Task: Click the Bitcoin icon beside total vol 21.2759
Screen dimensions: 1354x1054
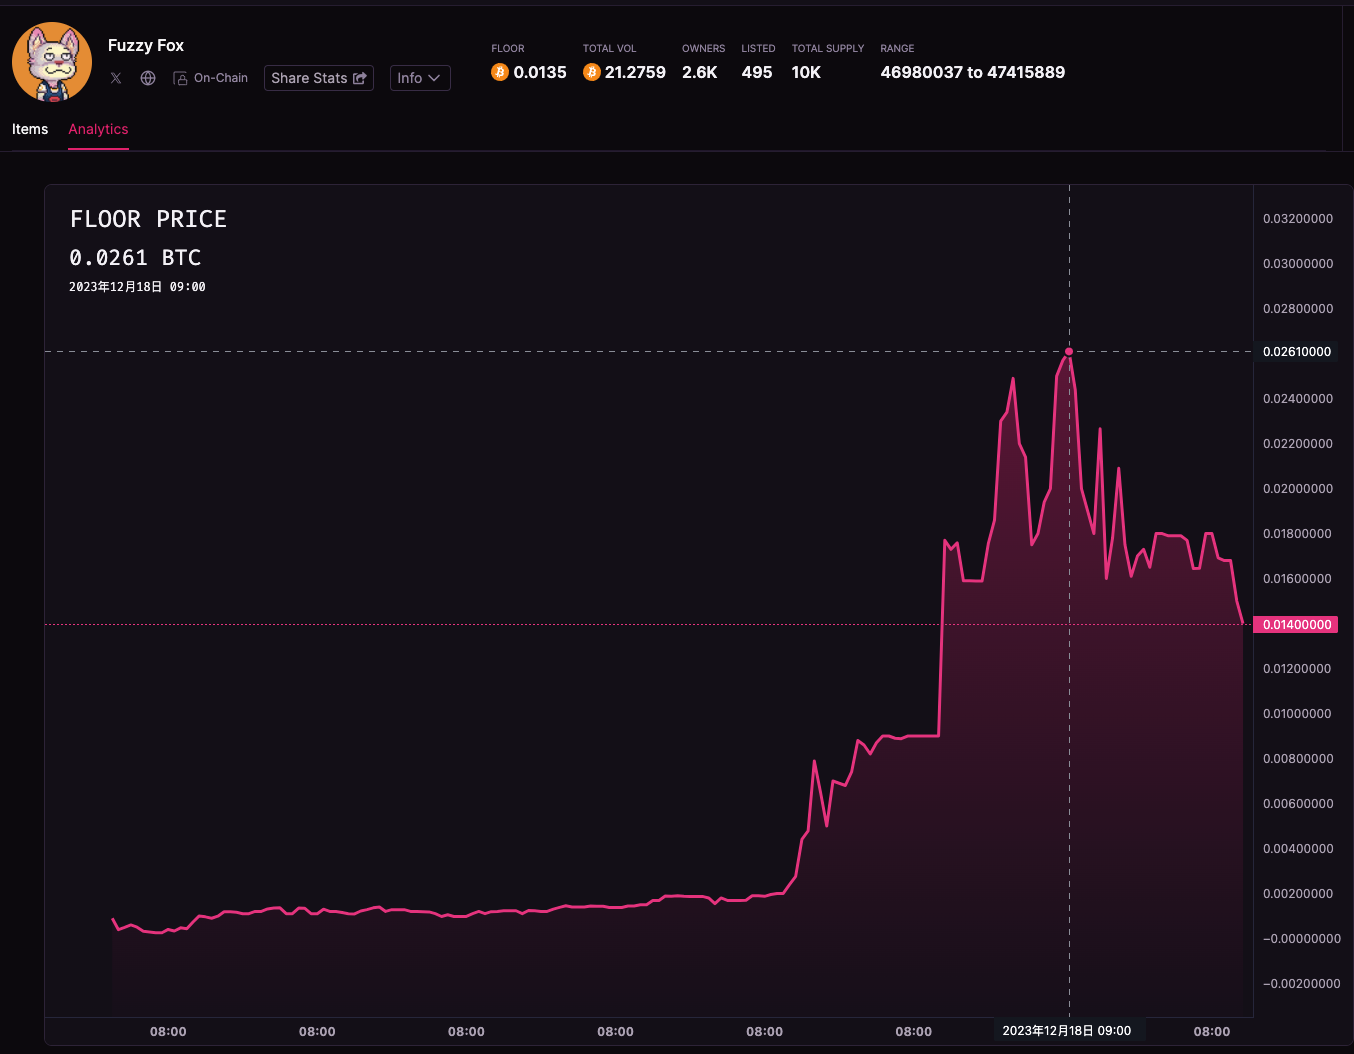Action: coord(592,72)
